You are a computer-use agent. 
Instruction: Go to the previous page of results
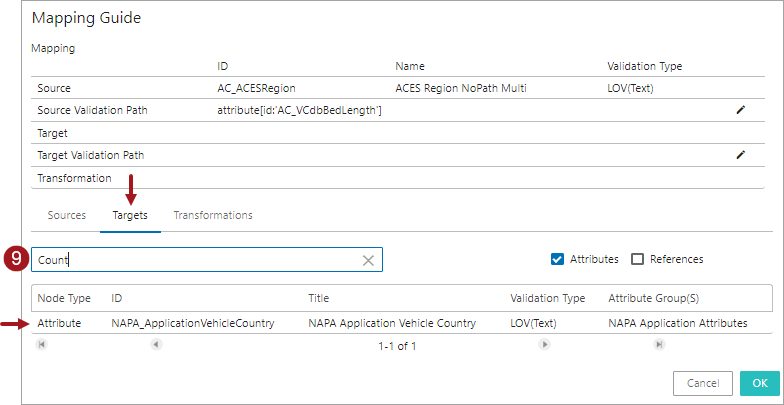click(156, 345)
